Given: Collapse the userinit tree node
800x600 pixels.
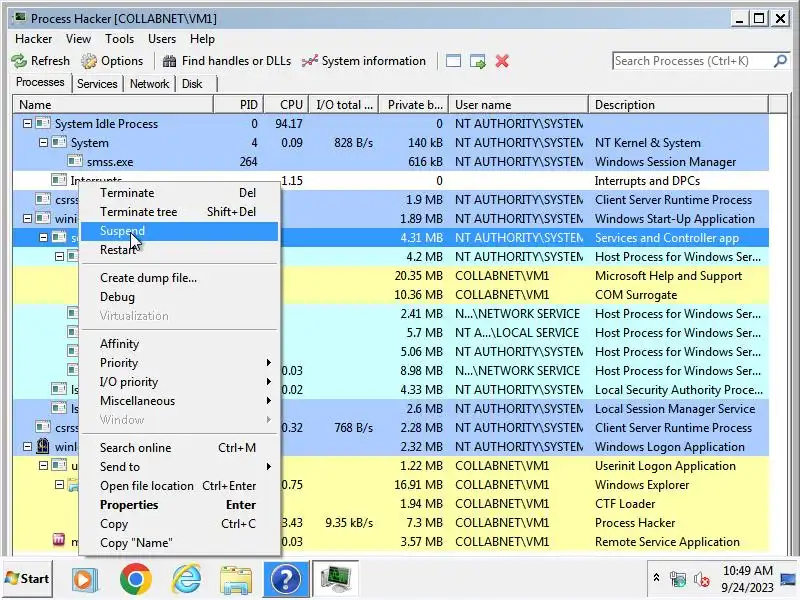Looking at the screenshot, I should tap(43, 465).
